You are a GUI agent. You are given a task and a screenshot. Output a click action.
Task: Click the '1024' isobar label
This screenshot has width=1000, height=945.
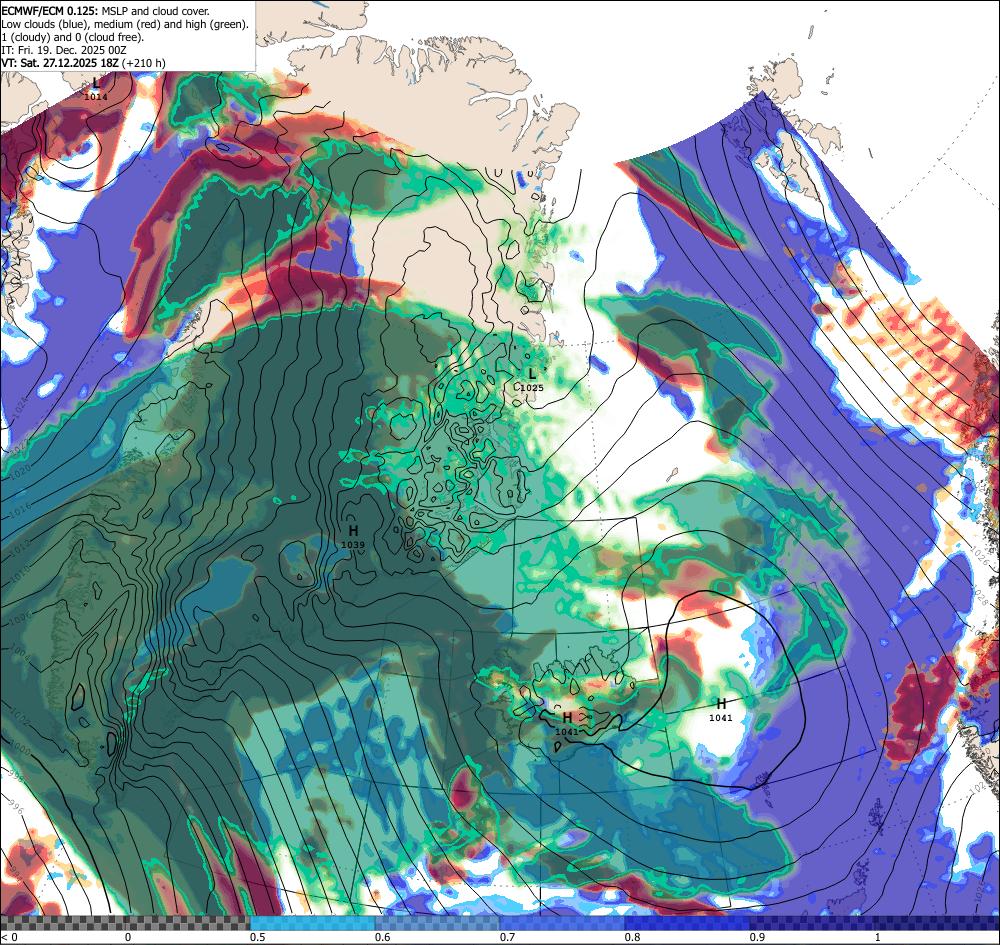pos(20,407)
